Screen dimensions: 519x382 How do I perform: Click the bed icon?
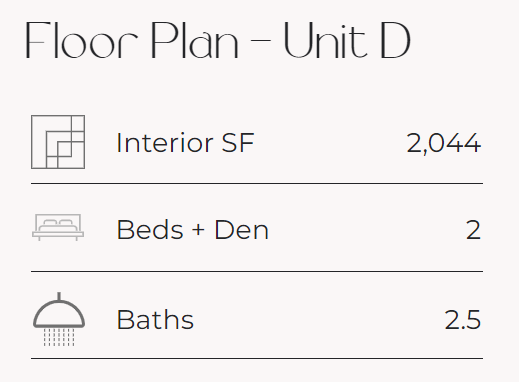tap(58, 227)
